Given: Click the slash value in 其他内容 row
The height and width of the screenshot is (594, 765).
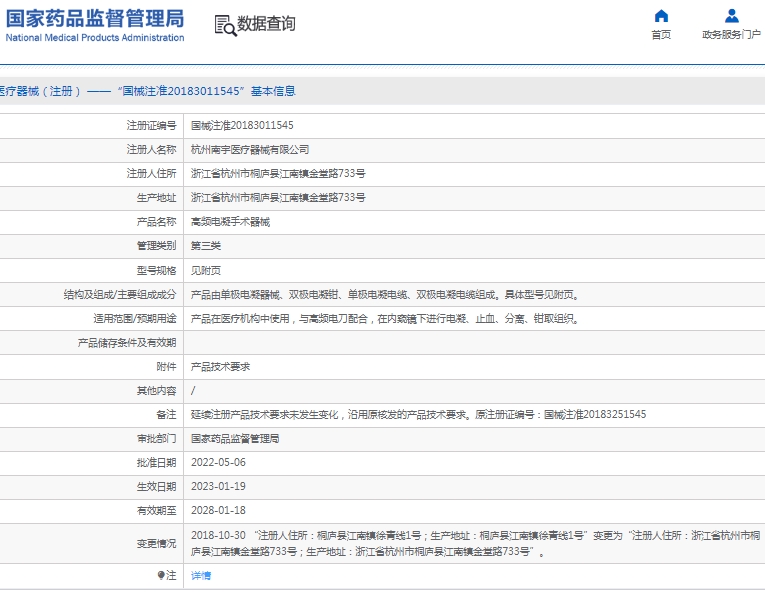Looking at the screenshot, I should [193, 391].
